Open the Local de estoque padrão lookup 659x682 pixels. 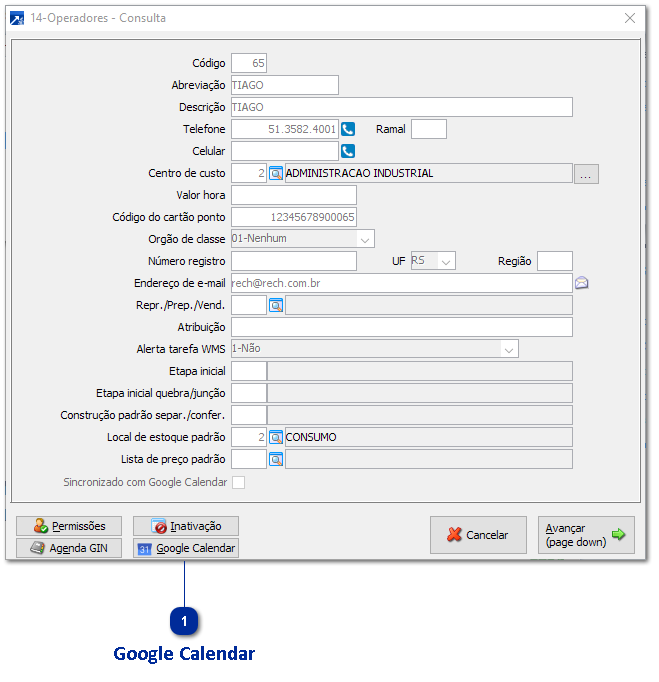click(276, 437)
